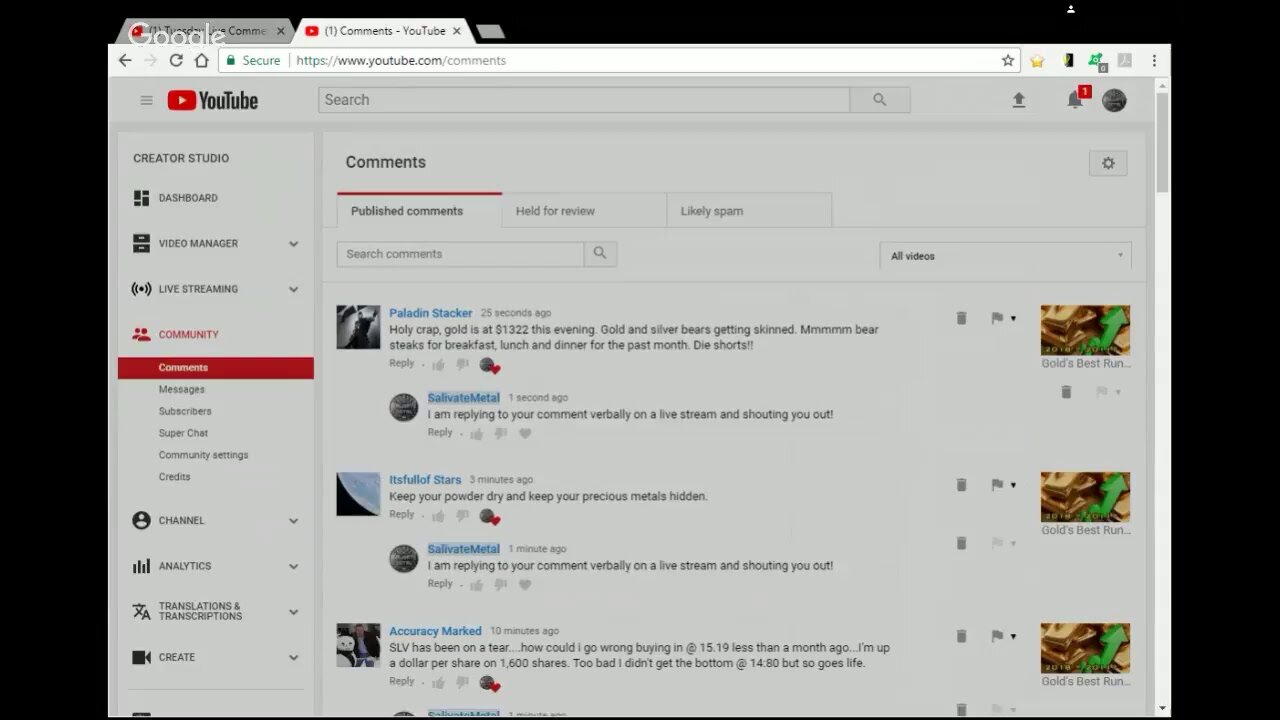Reply to Accuracy Marked's comment
The height and width of the screenshot is (720, 1280).
pyautogui.click(x=402, y=682)
